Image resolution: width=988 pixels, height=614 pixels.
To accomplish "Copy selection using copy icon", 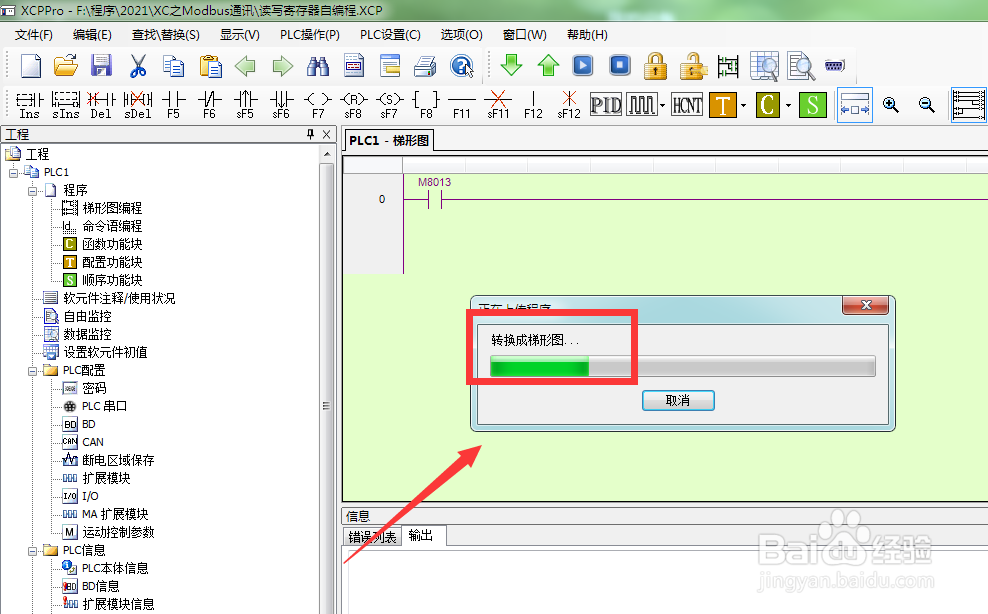I will [173, 66].
